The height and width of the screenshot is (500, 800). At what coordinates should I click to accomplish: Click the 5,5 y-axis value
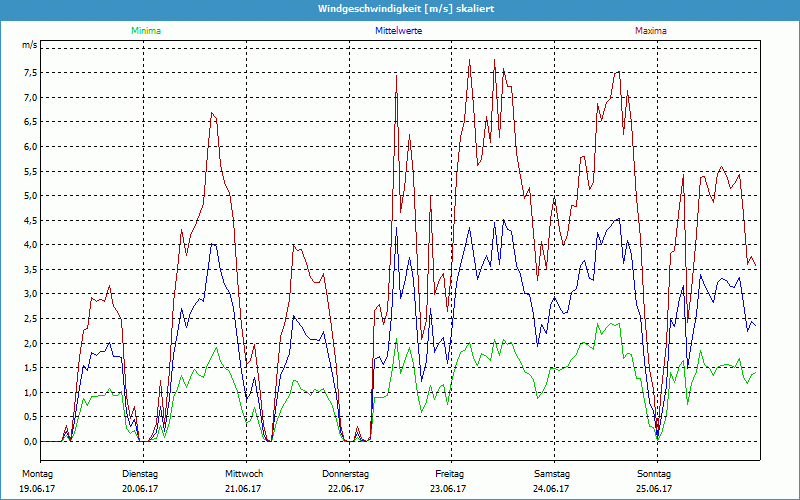pos(31,171)
